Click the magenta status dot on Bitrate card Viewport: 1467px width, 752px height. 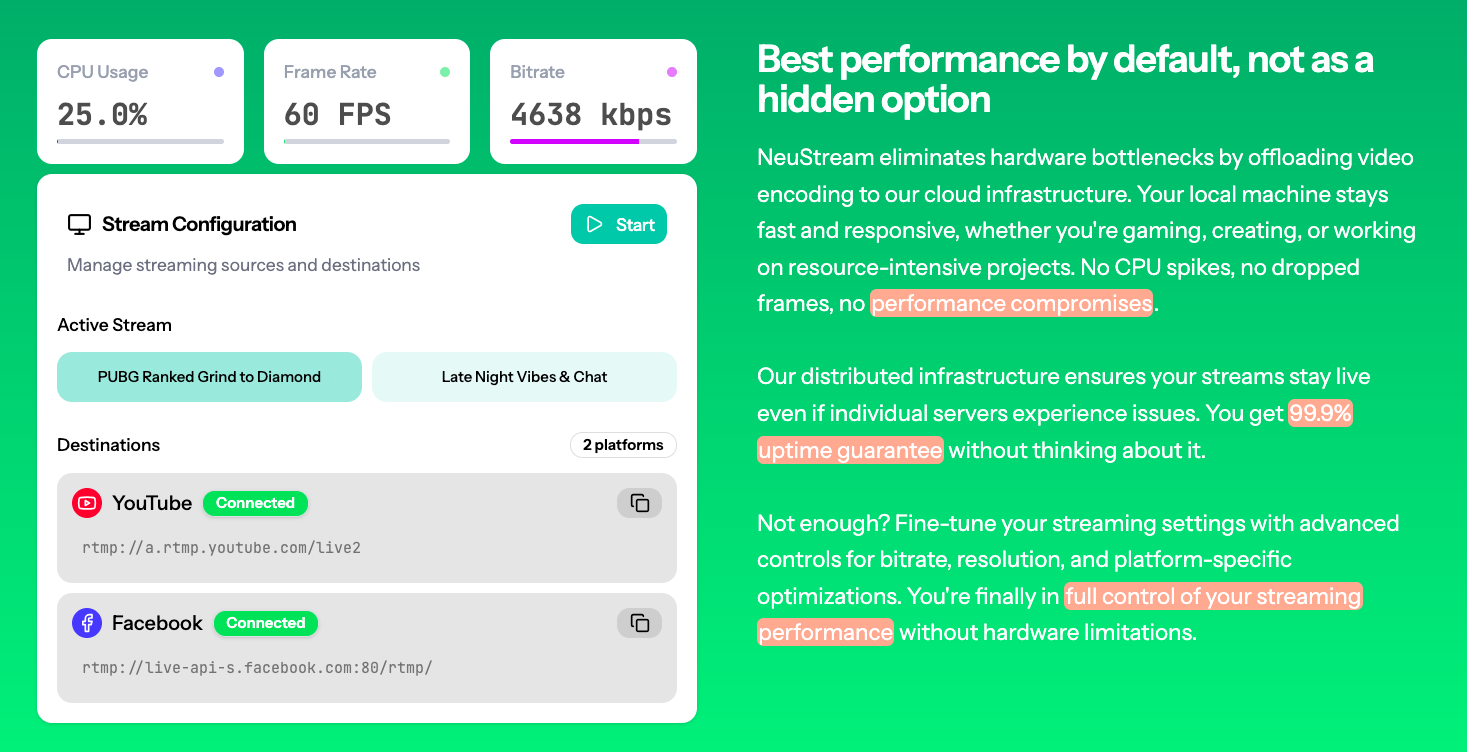[672, 70]
